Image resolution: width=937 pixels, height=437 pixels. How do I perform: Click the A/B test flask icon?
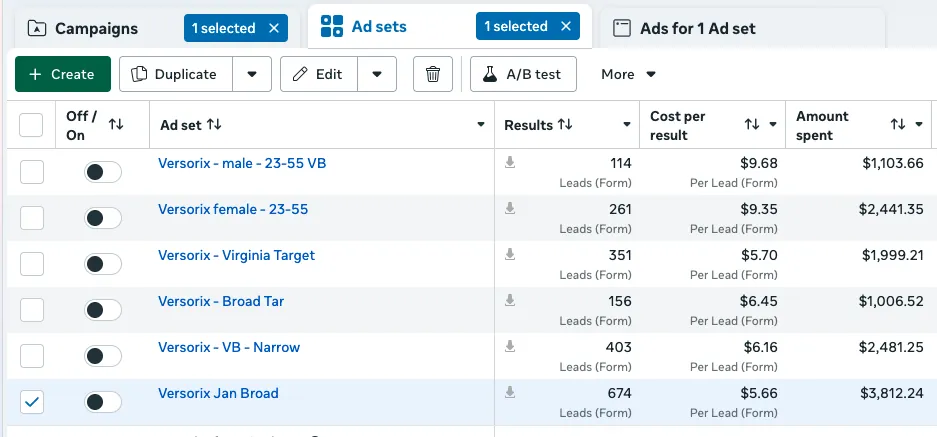(x=490, y=74)
